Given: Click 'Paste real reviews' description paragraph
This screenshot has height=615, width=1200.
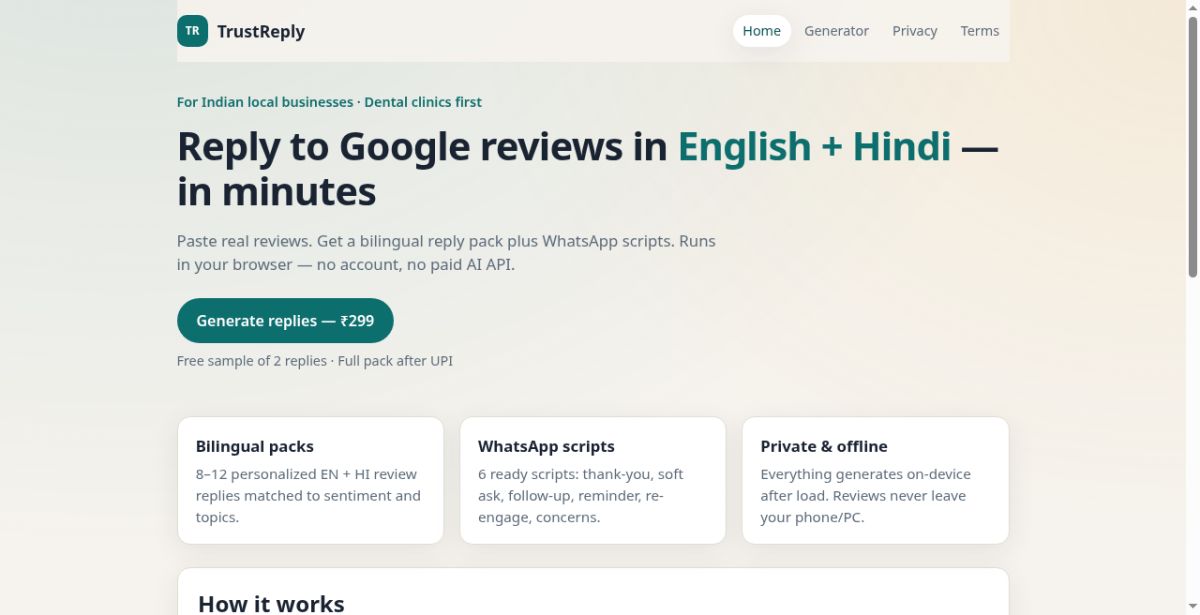Looking at the screenshot, I should [446, 253].
